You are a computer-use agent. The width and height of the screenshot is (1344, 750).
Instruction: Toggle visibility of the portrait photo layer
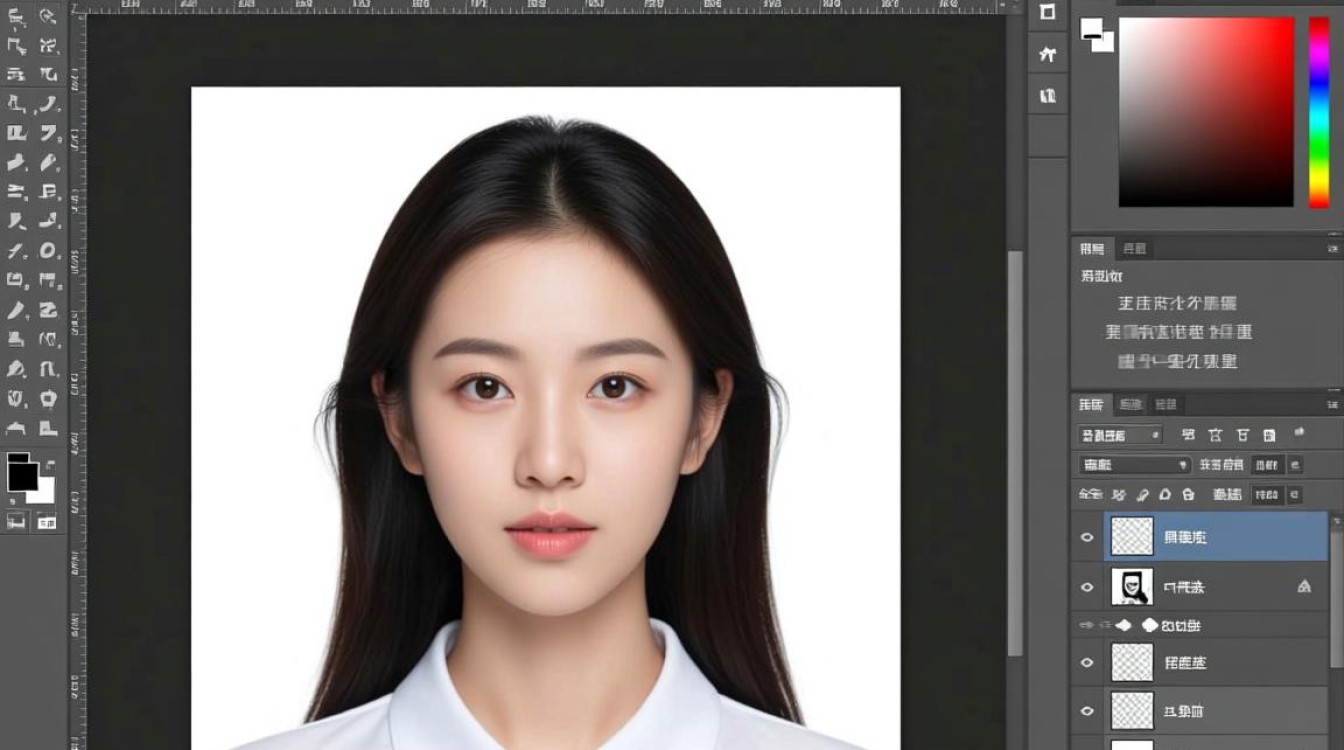1087,587
